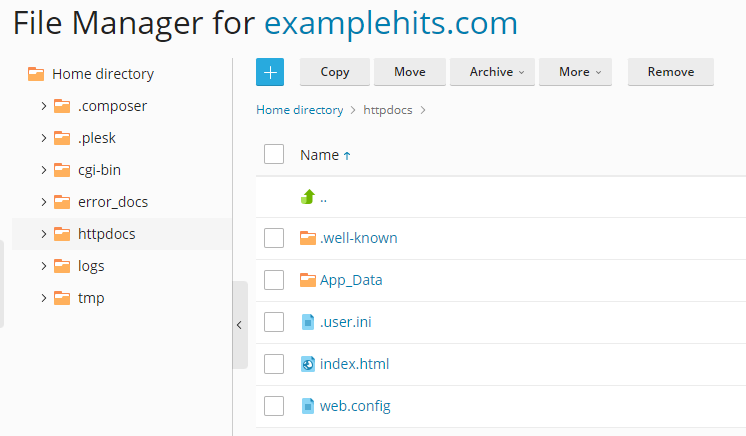Image resolution: width=746 pixels, height=436 pixels.
Task: Select Home directory in the tree
Action: (103, 74)
